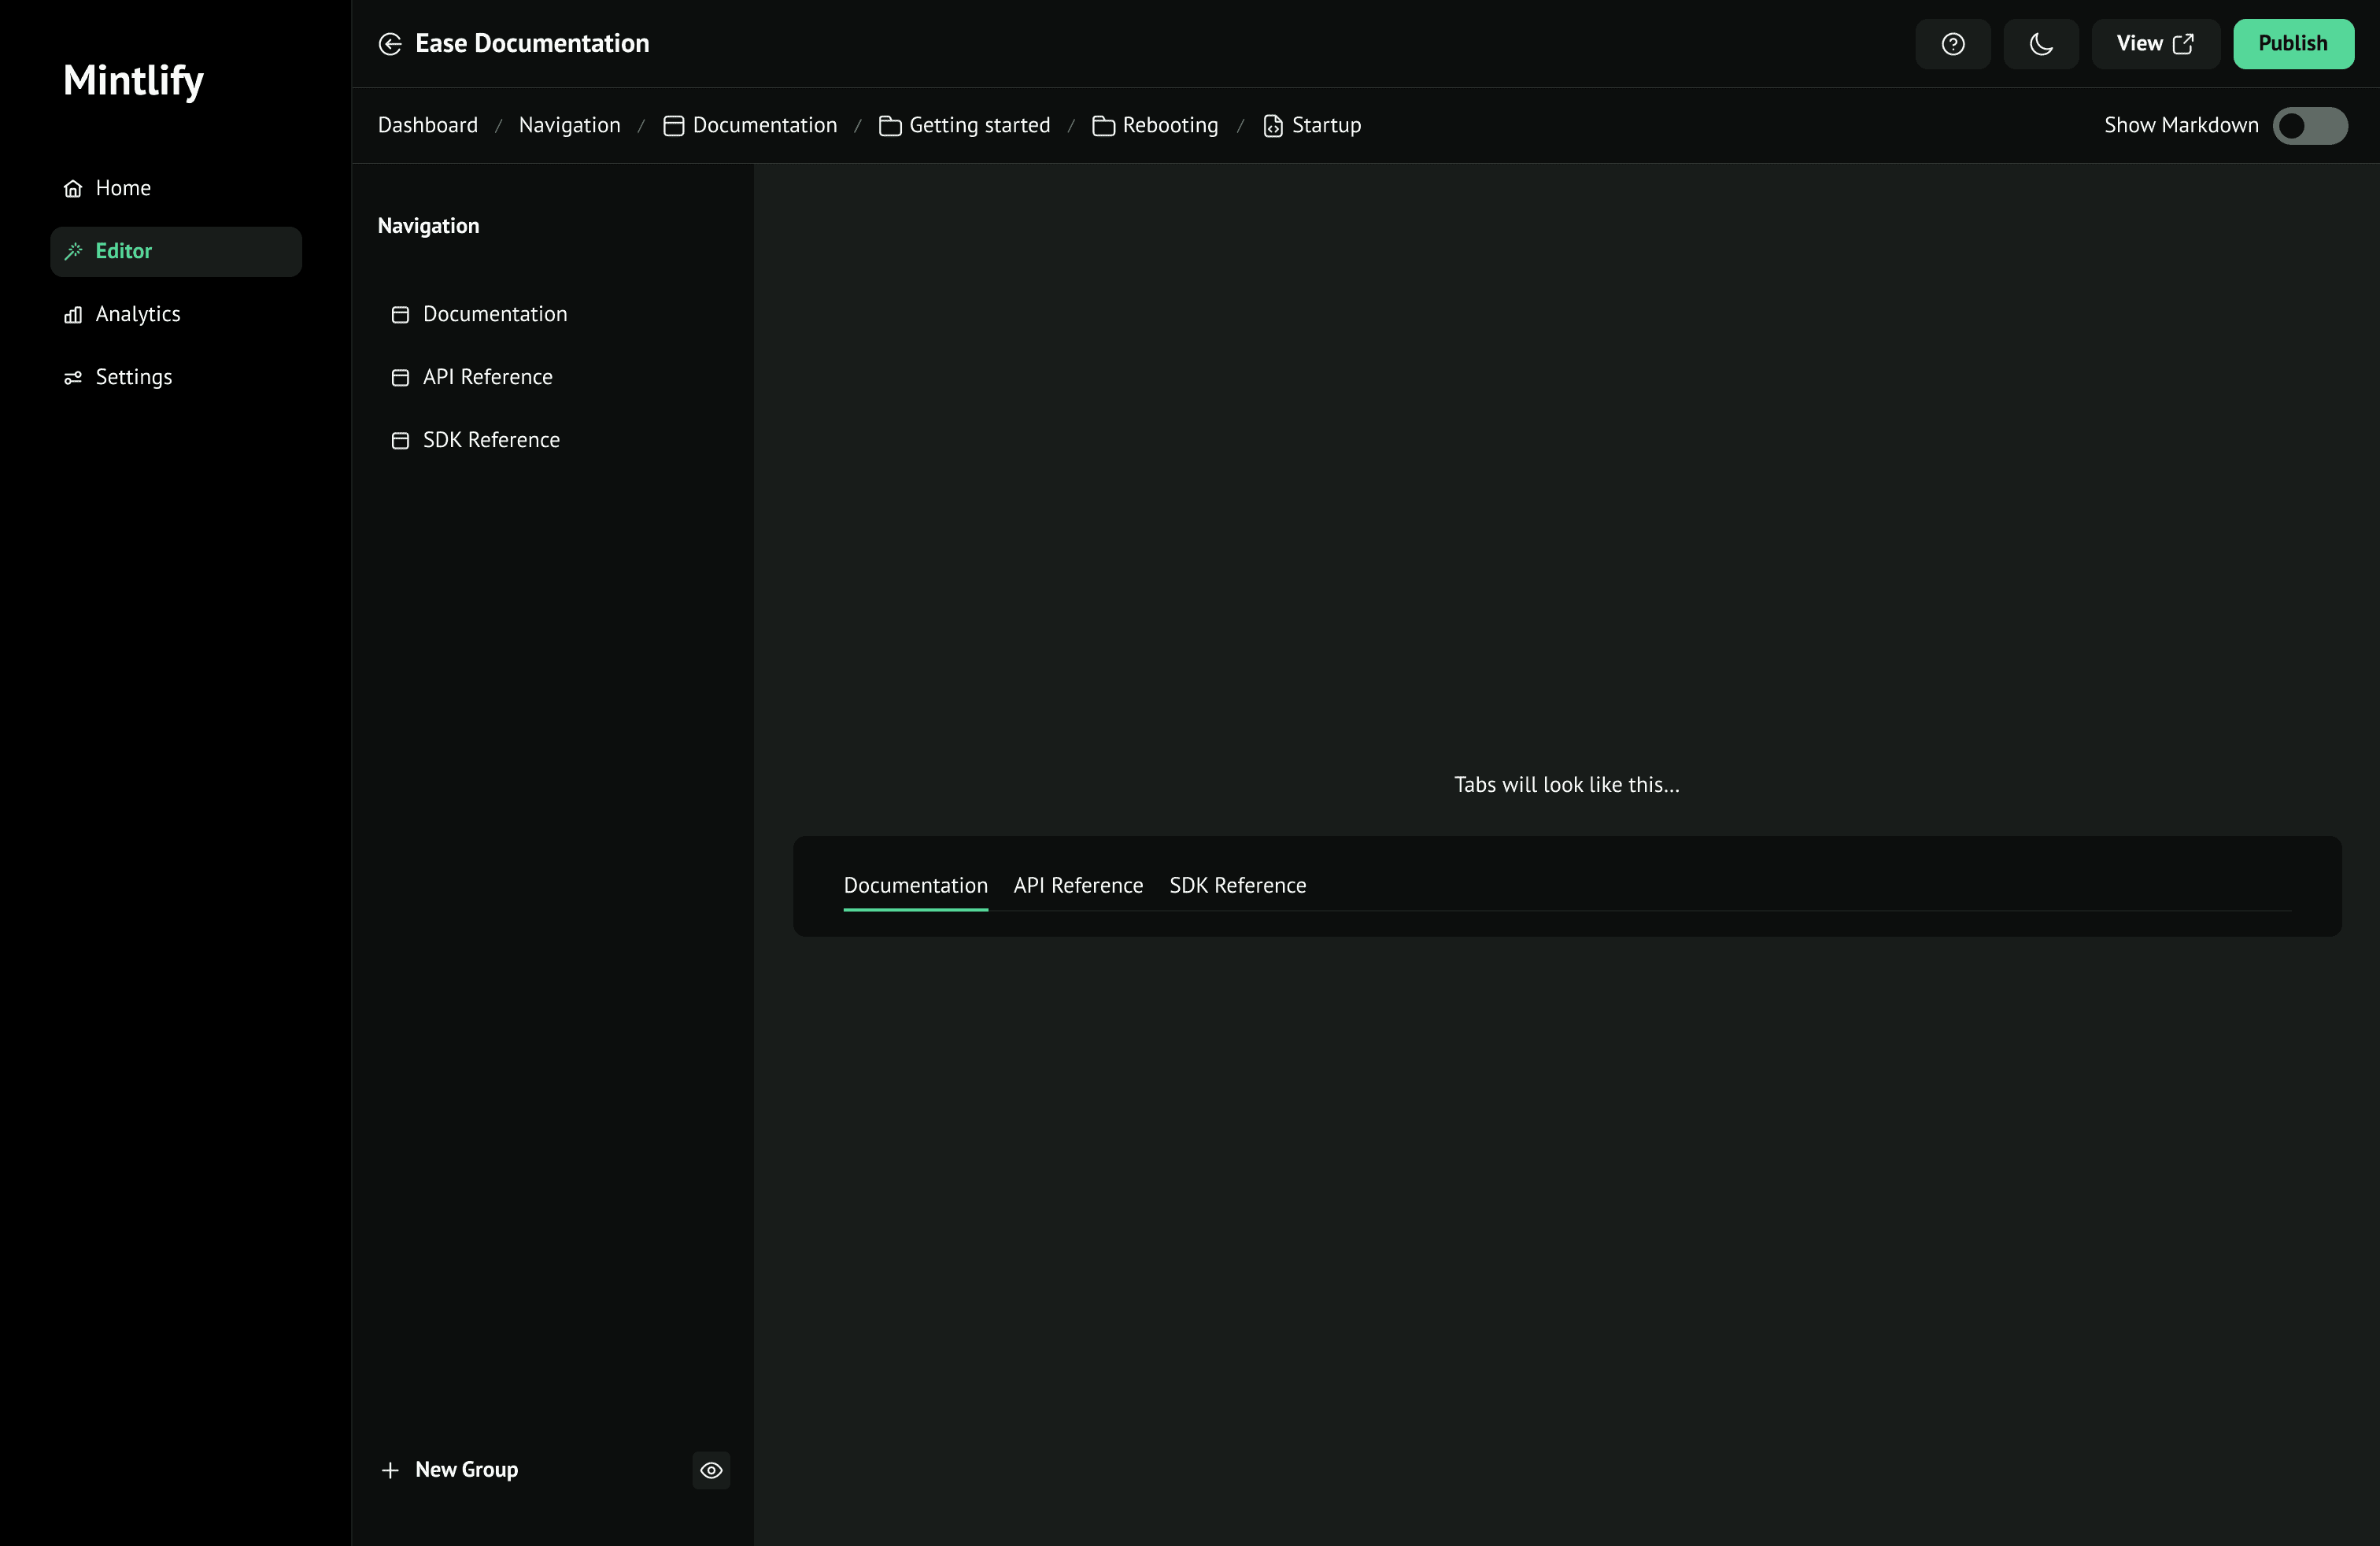Expand API Reference in Navigation panel
2380x1546 pixels.
point(487,377)
